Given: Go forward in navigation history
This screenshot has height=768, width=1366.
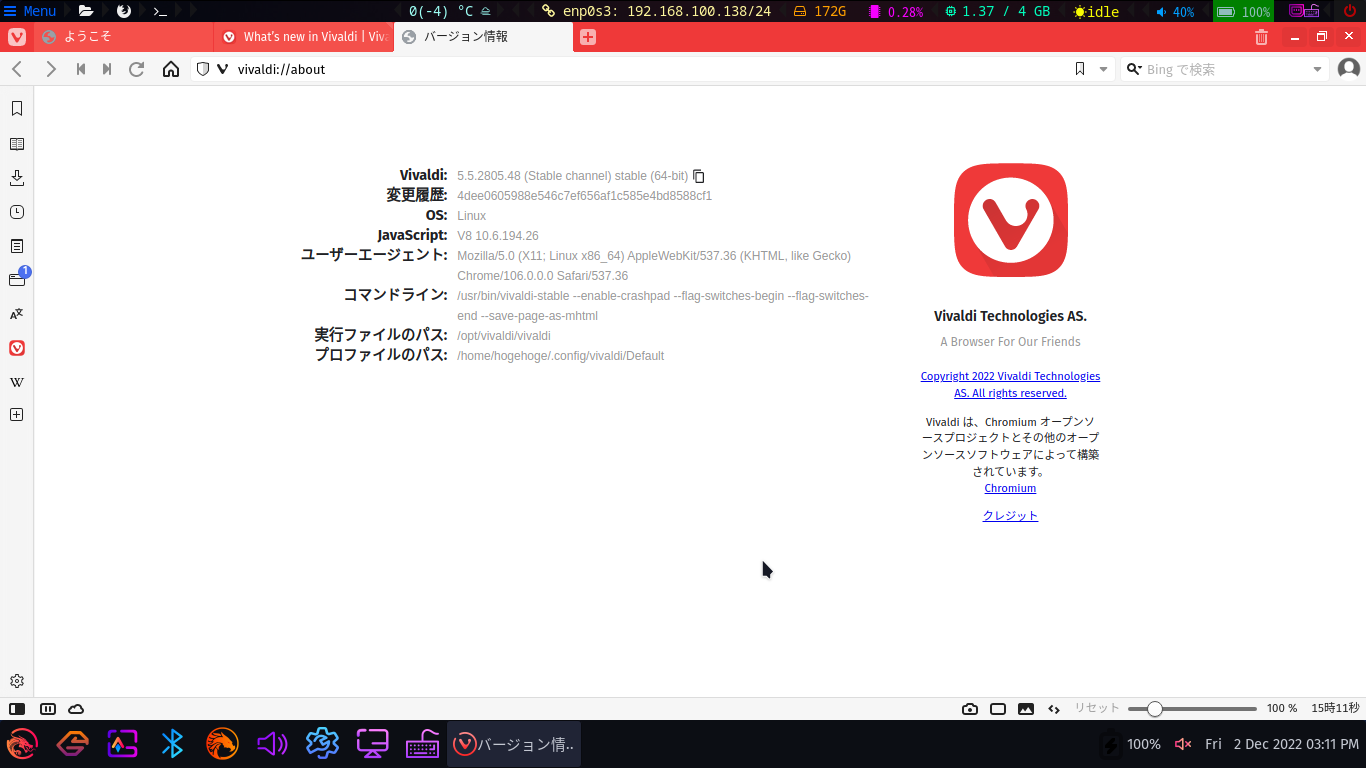Looking at the screenshot, I should 50,69.
